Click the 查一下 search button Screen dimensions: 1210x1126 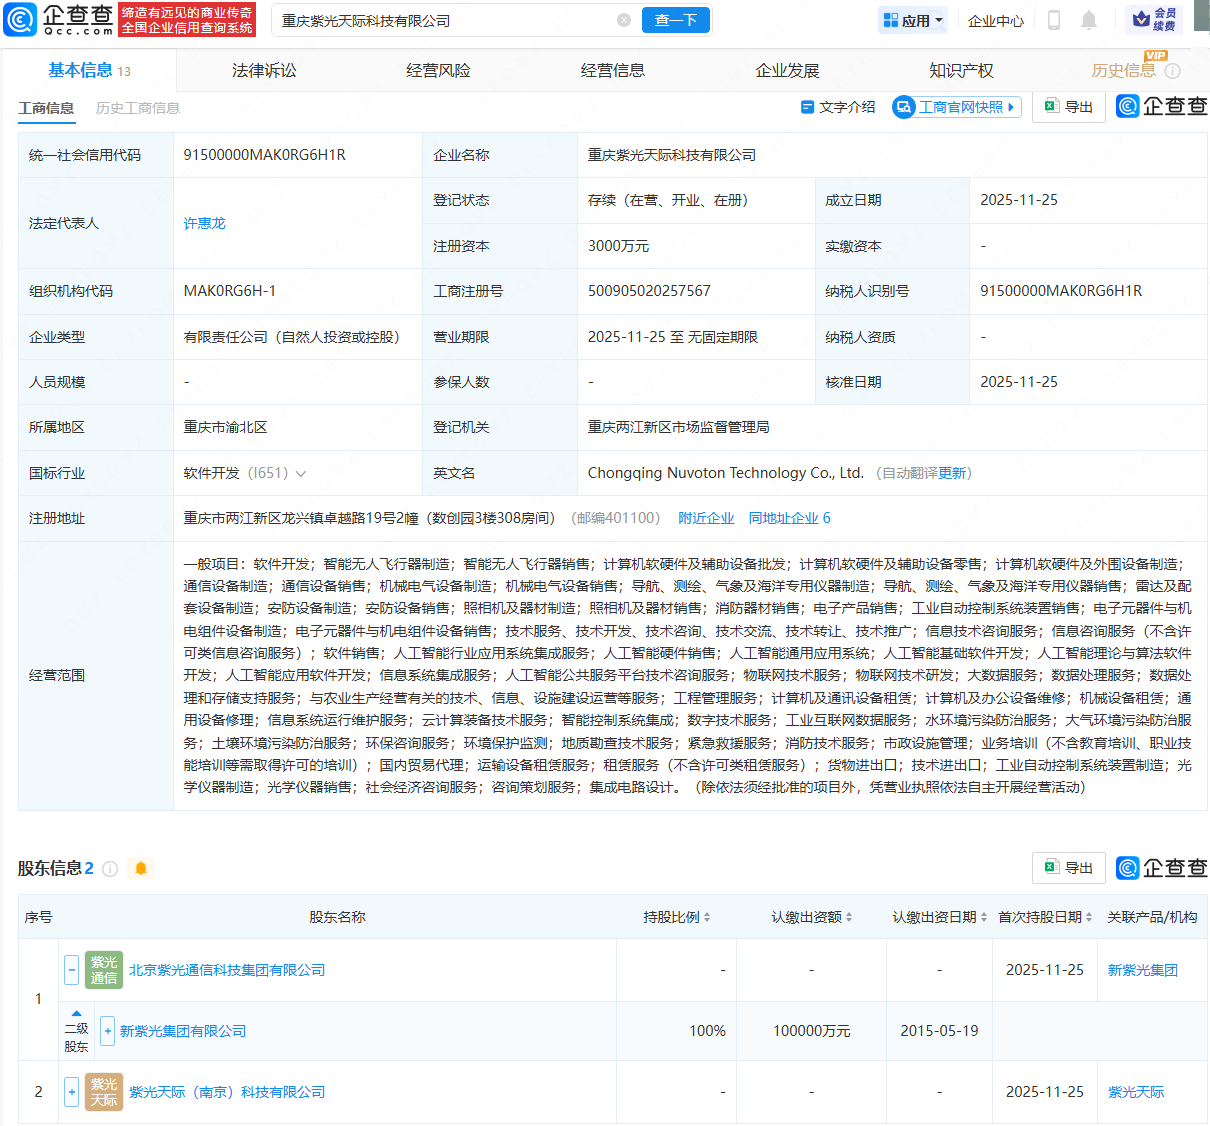pyautogui.click(x=675, y=19)
